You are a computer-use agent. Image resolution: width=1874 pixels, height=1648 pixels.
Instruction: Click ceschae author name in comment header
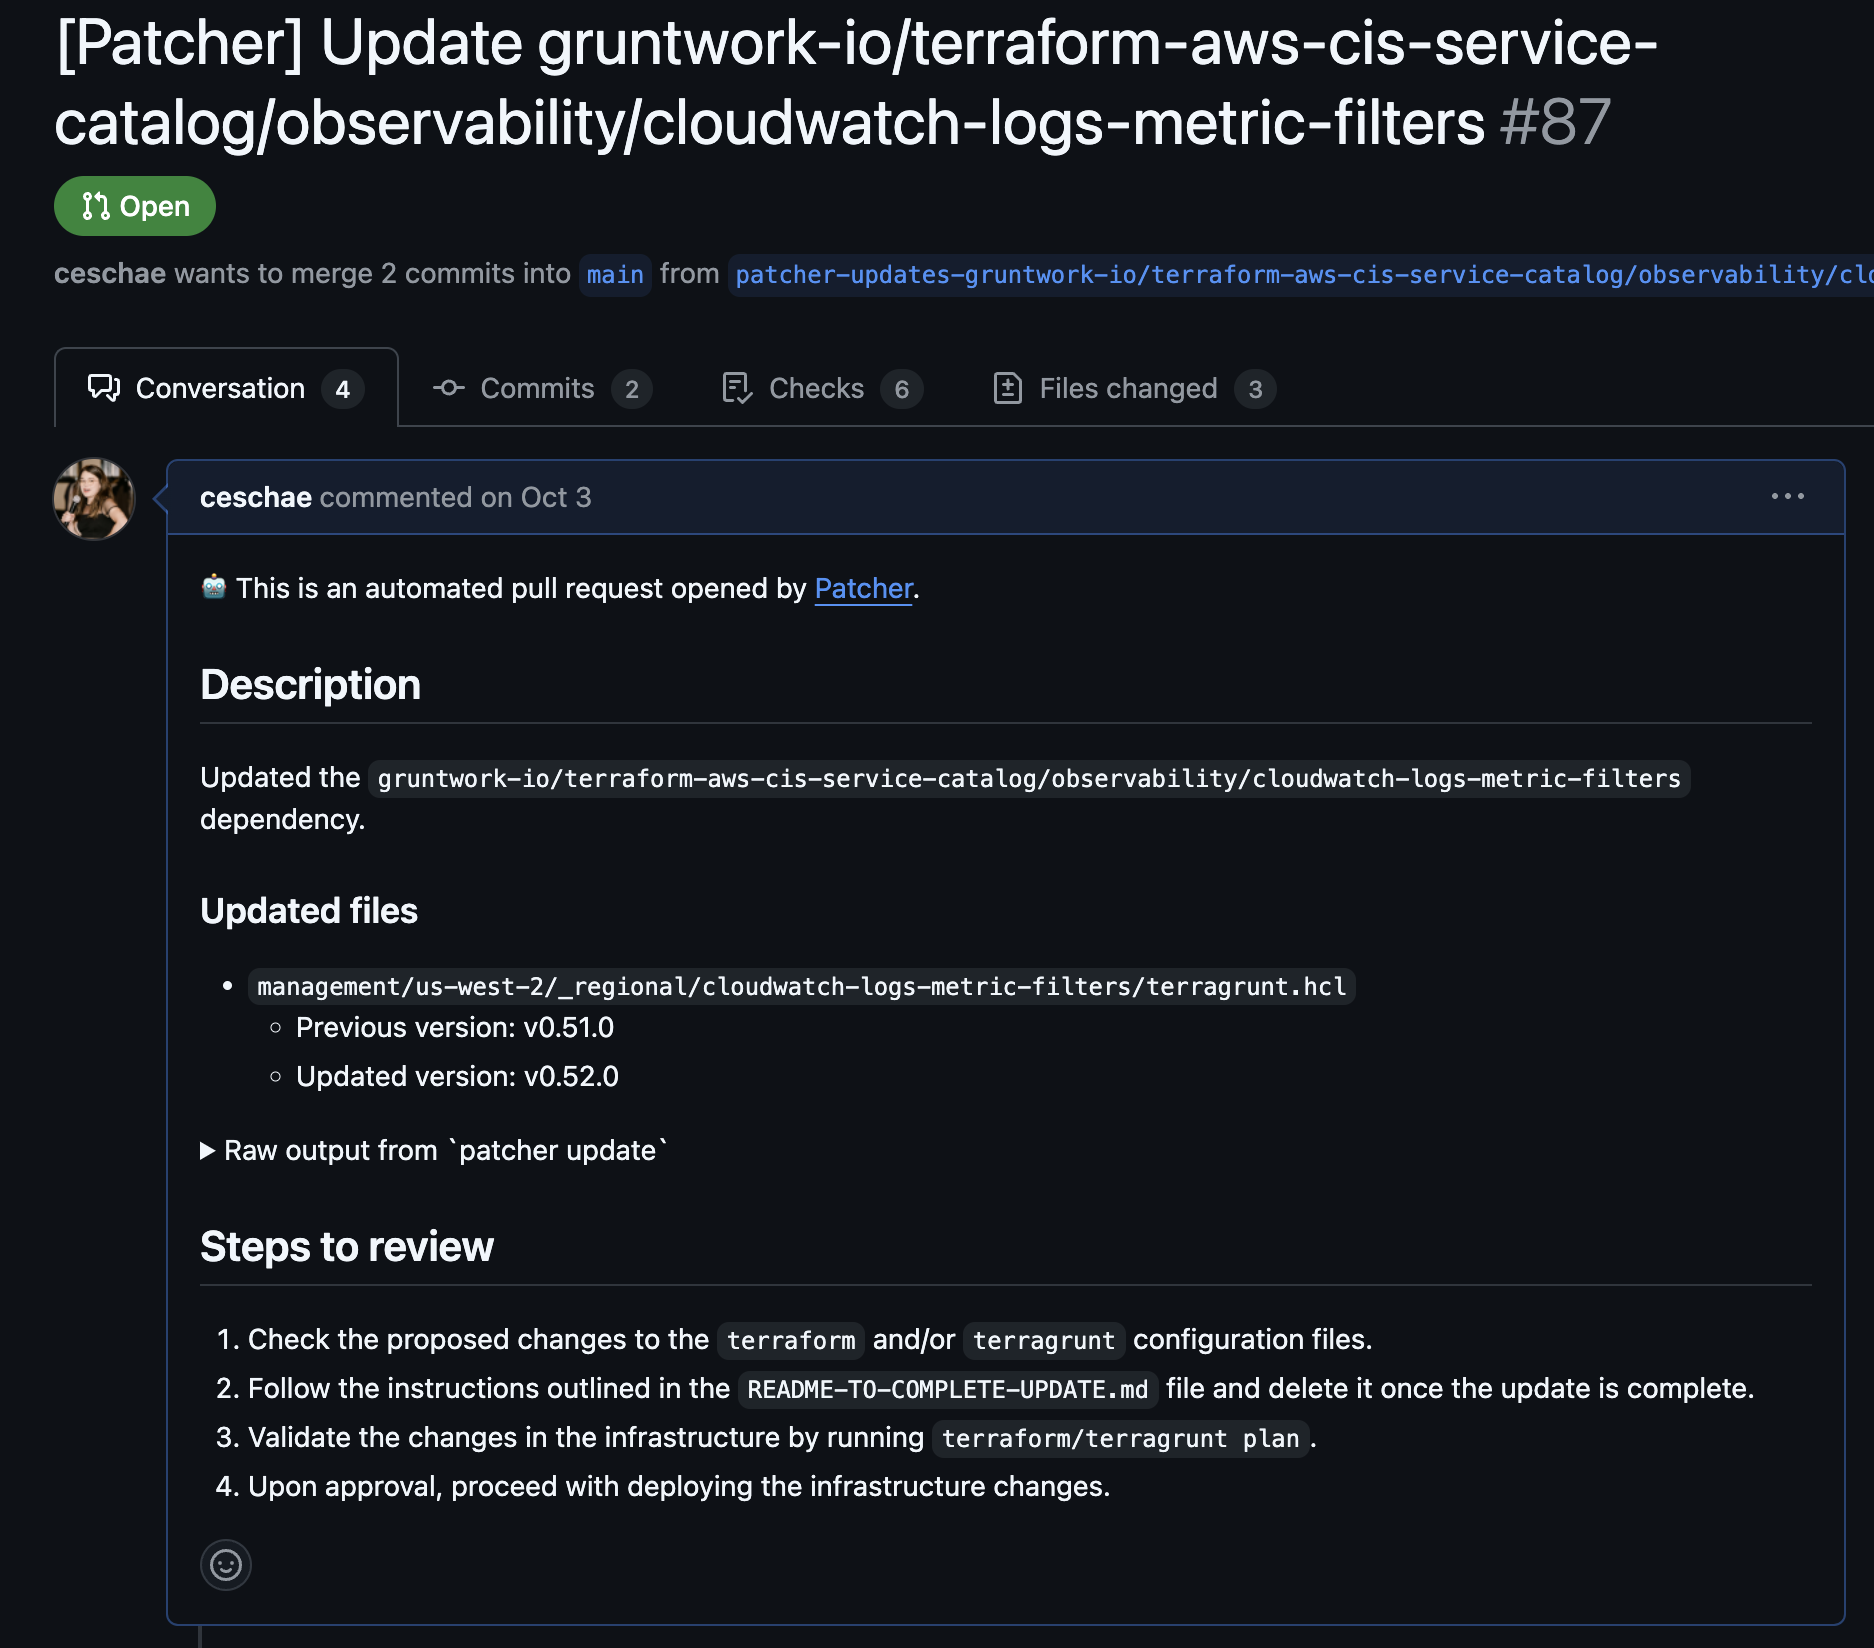tap(256, 497)
